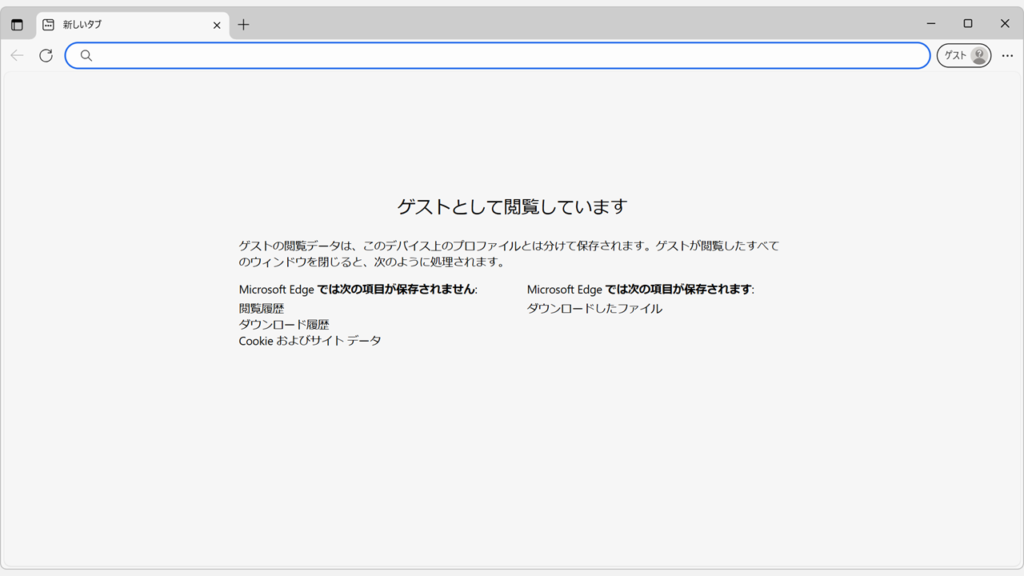1024x576 pixels.
Task: Open the ゲスト profile button
Action: (x=962, y=55)
